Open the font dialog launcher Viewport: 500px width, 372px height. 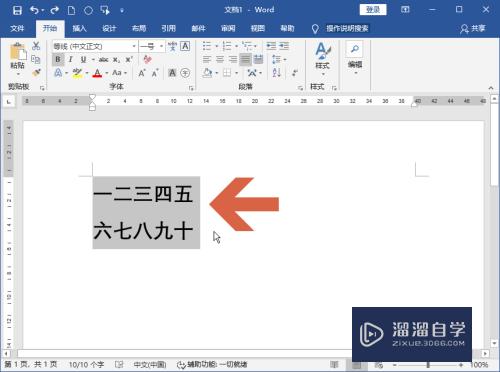pyautogui.click(x=191, y=88)
